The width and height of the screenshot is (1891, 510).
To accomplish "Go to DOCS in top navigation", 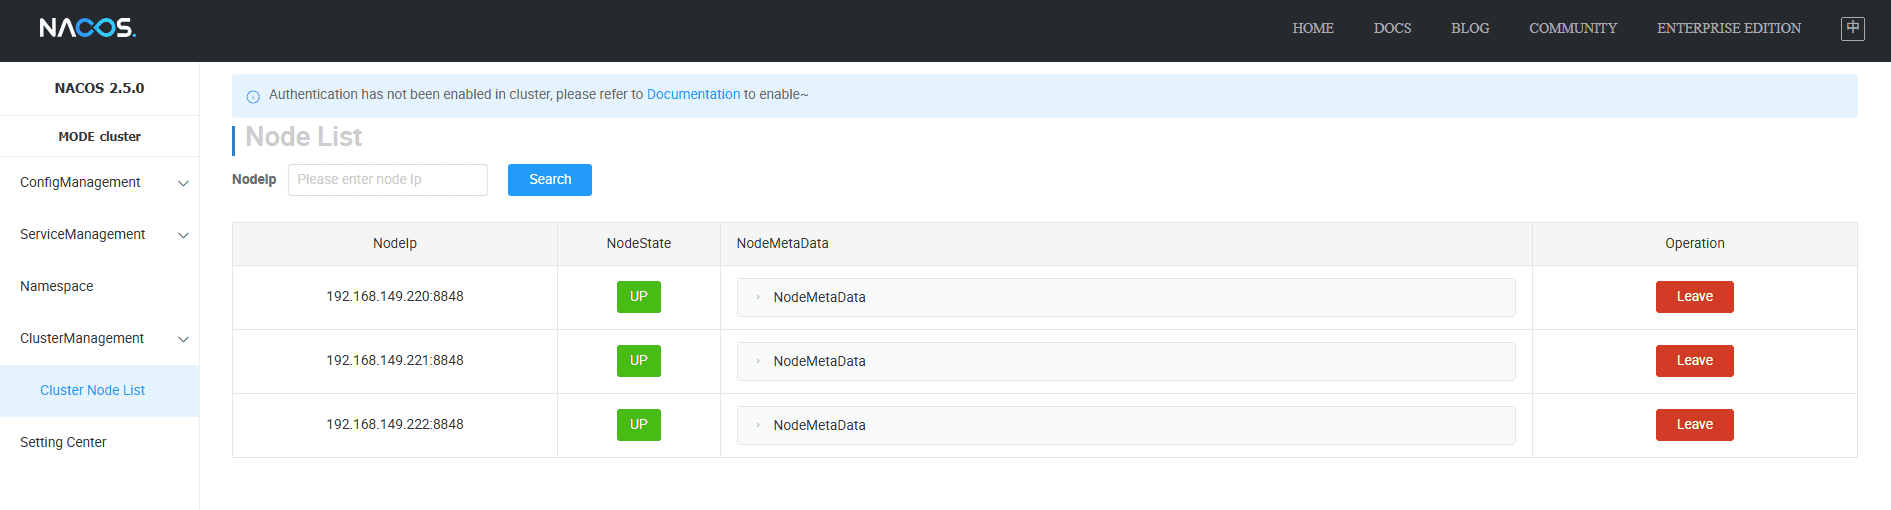I will (1392, 28).
